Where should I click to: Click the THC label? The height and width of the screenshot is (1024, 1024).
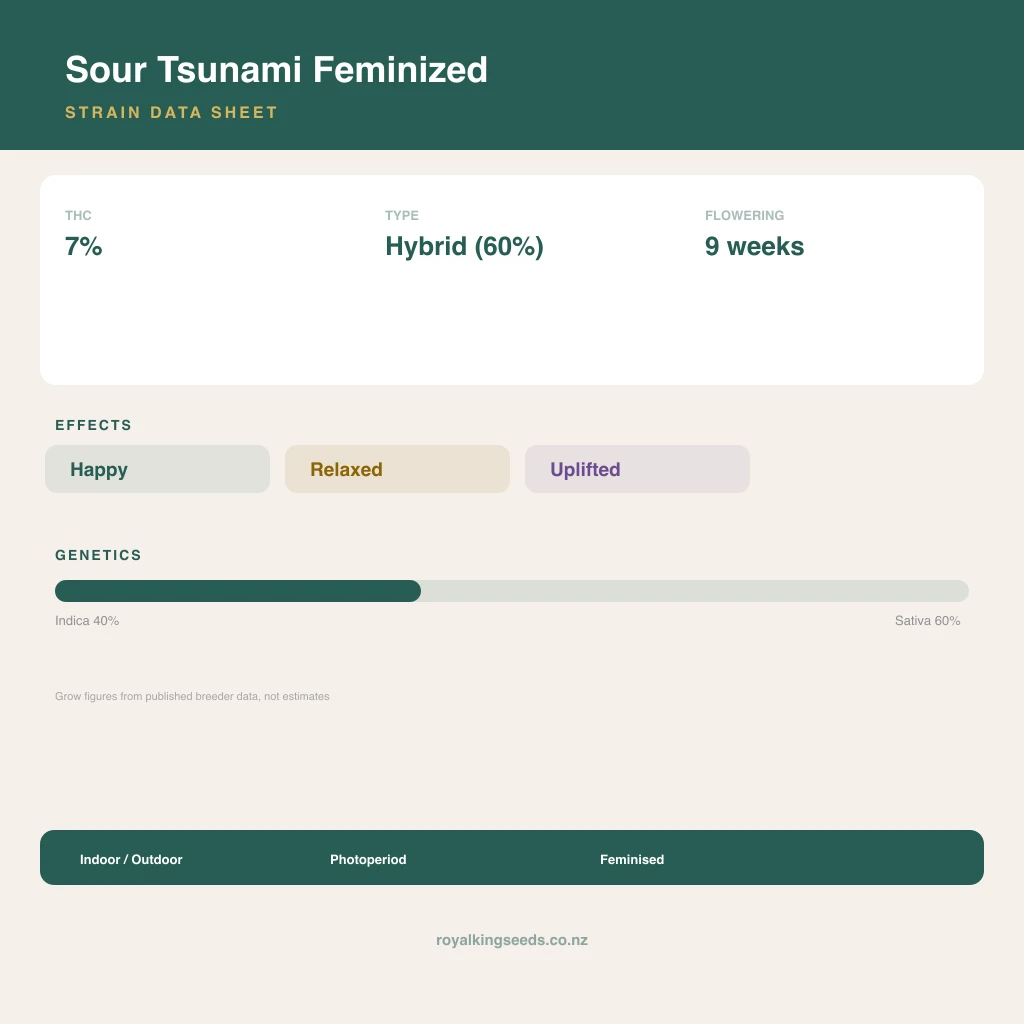(x=78, y=216)
